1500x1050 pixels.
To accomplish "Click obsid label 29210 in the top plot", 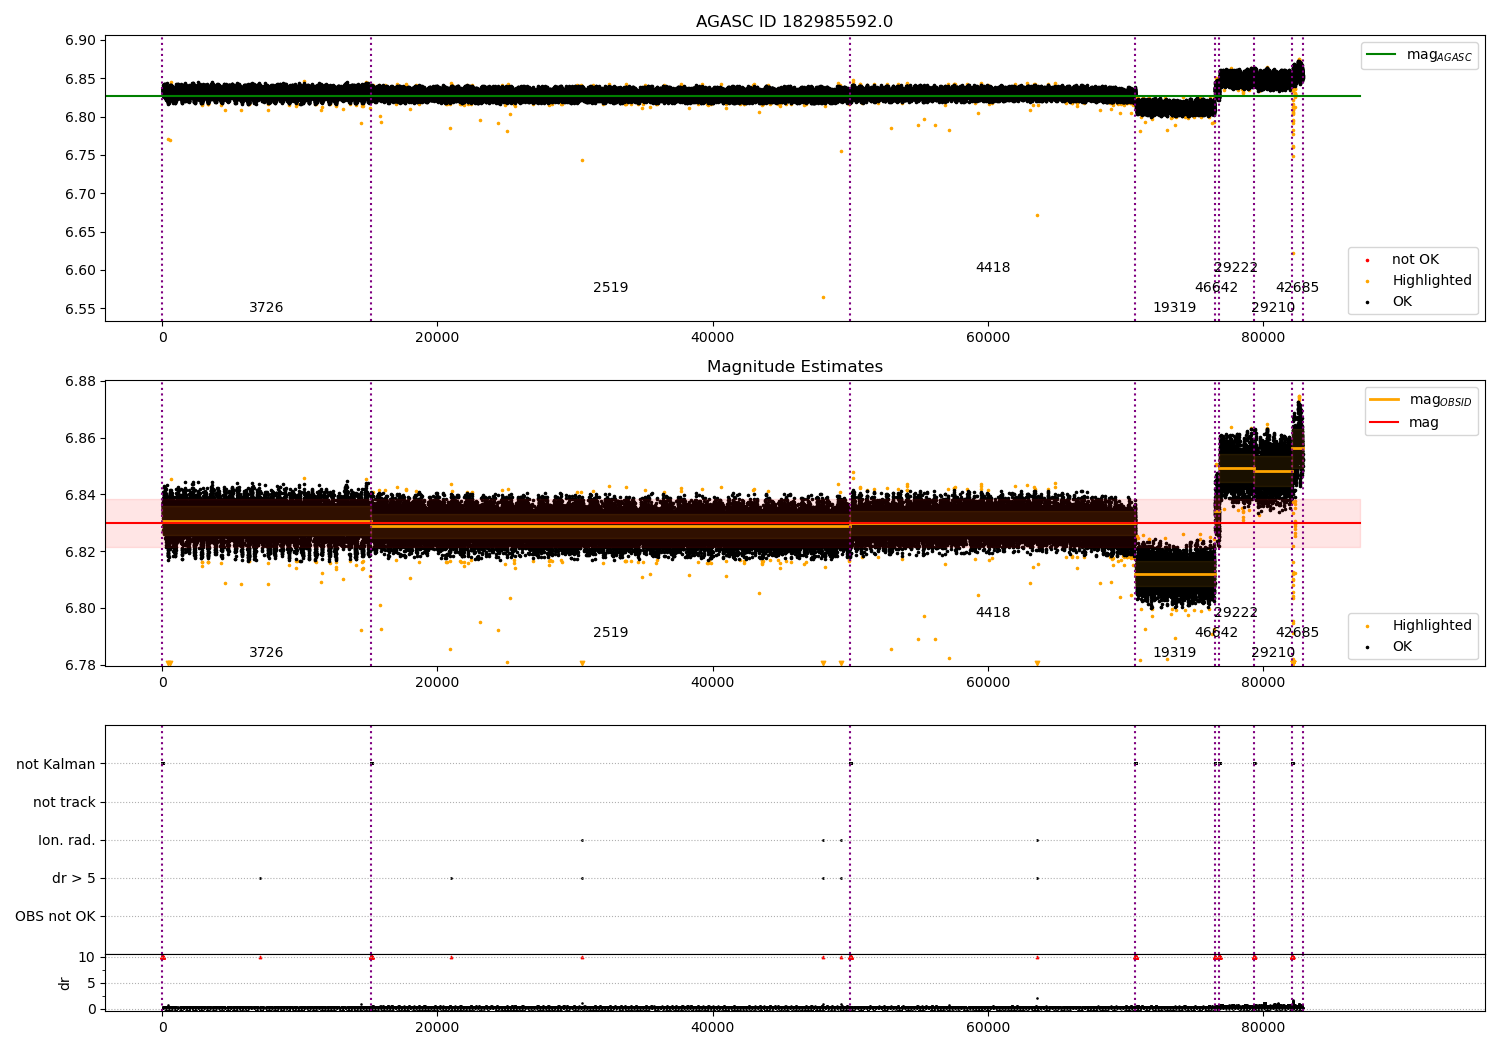I will 1273,308.
